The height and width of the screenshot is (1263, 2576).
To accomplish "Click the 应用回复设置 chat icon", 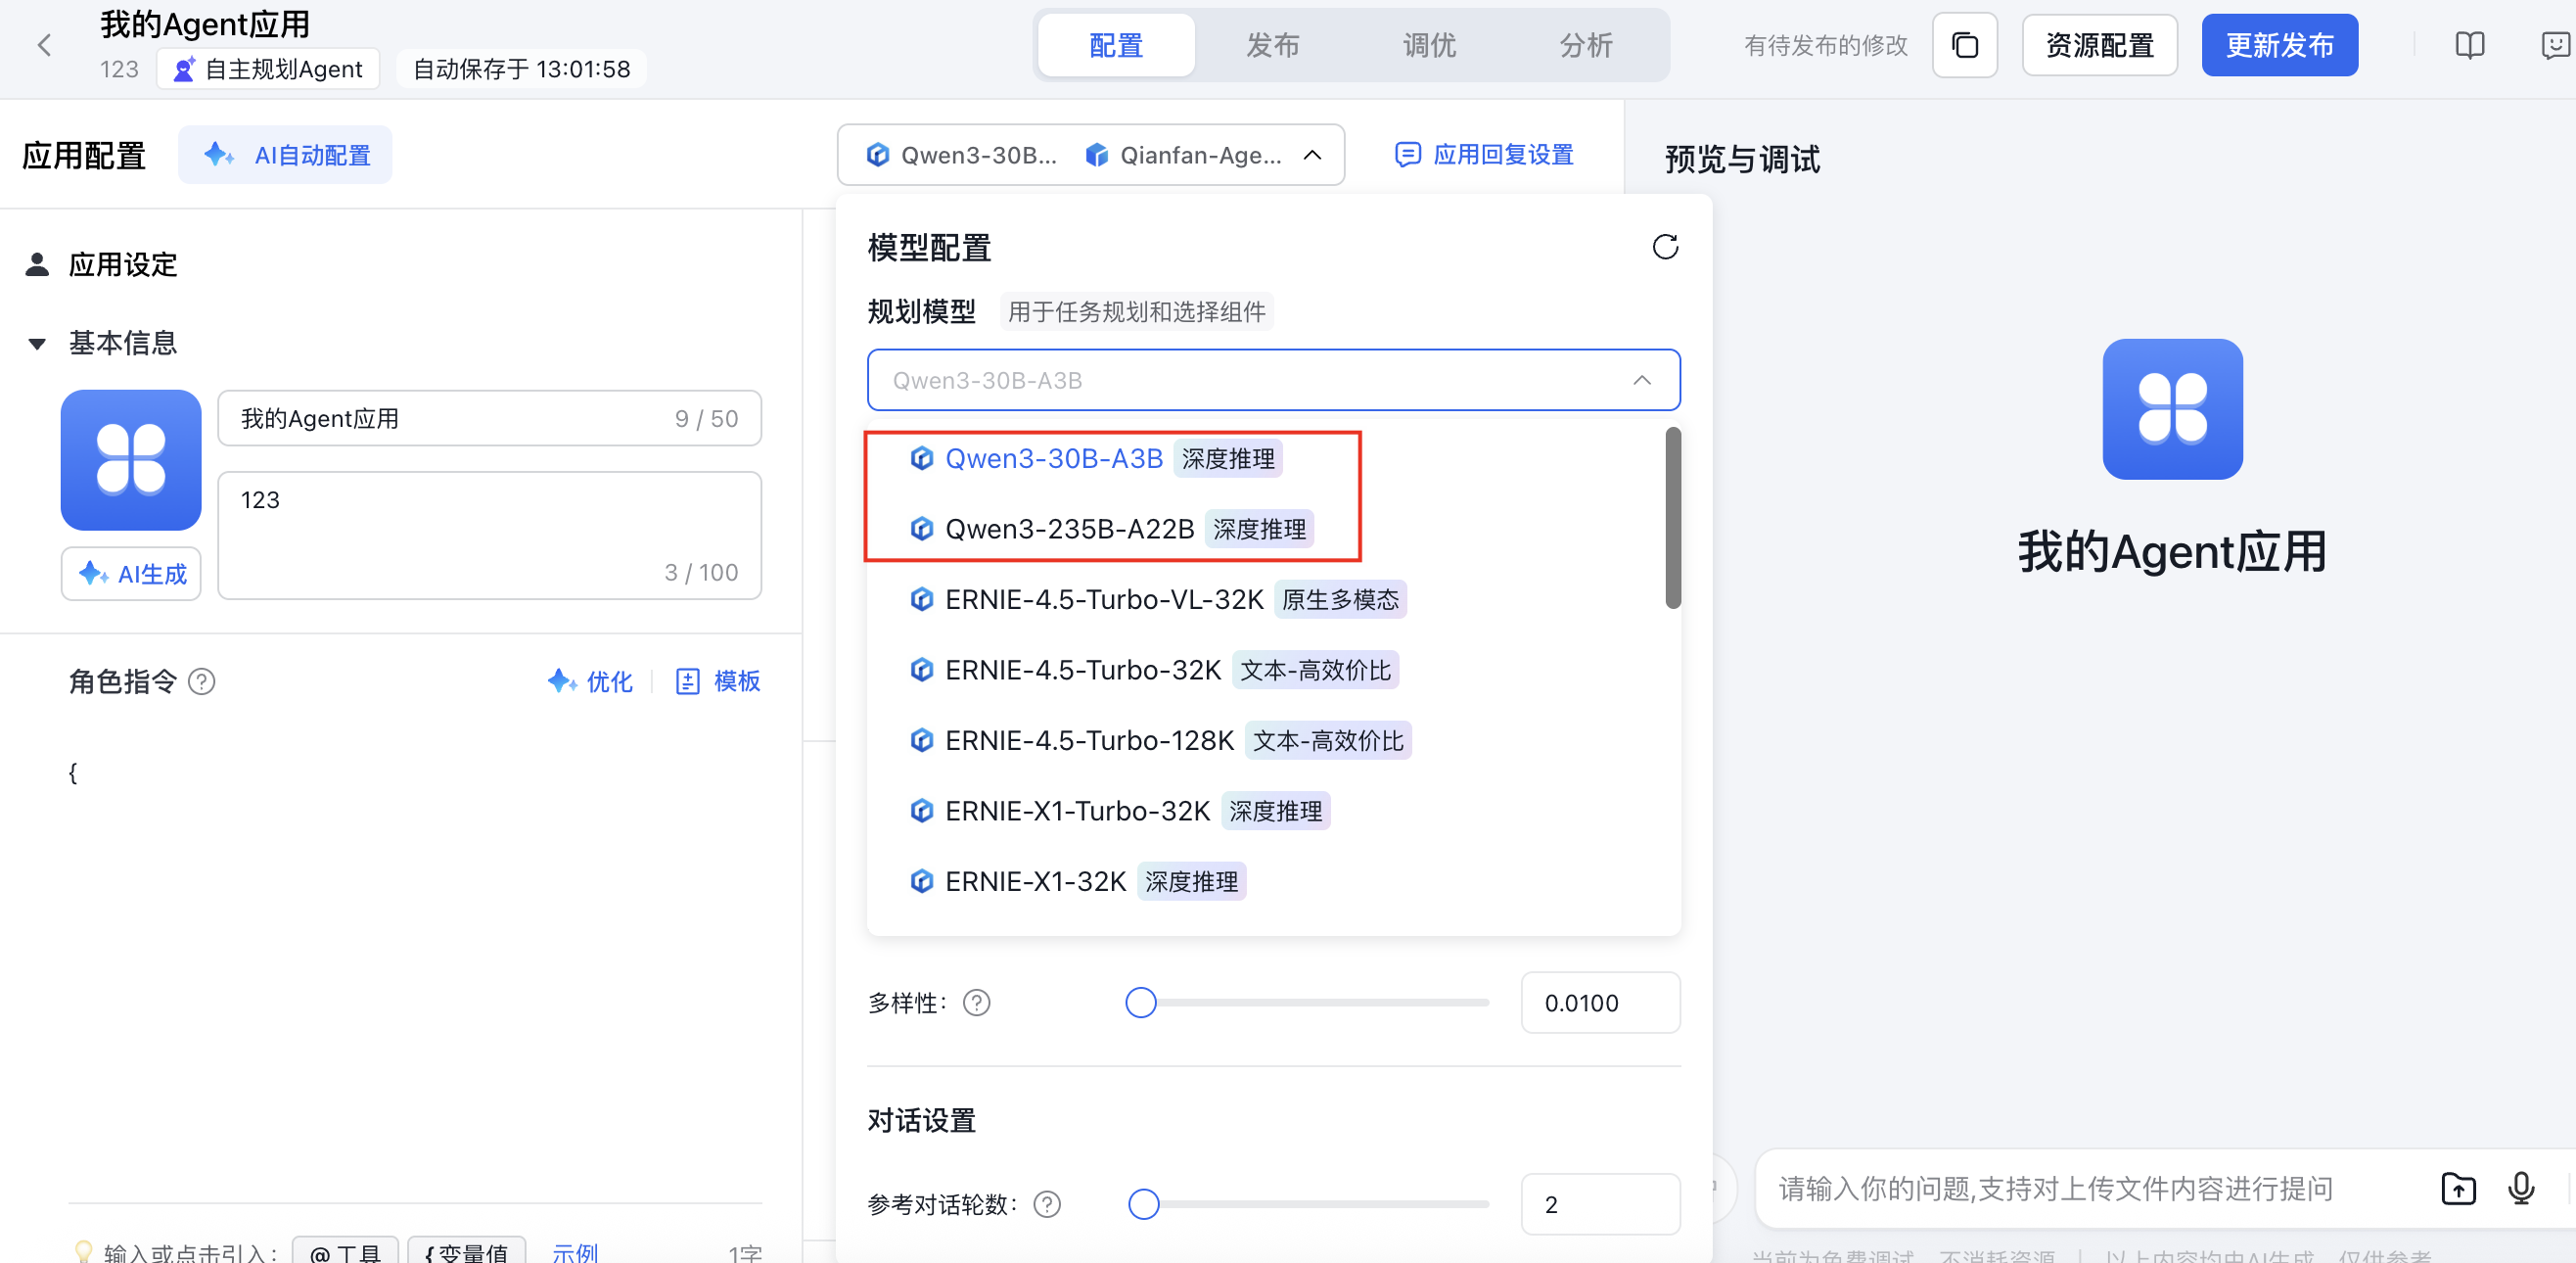I will click(1407, 155).
